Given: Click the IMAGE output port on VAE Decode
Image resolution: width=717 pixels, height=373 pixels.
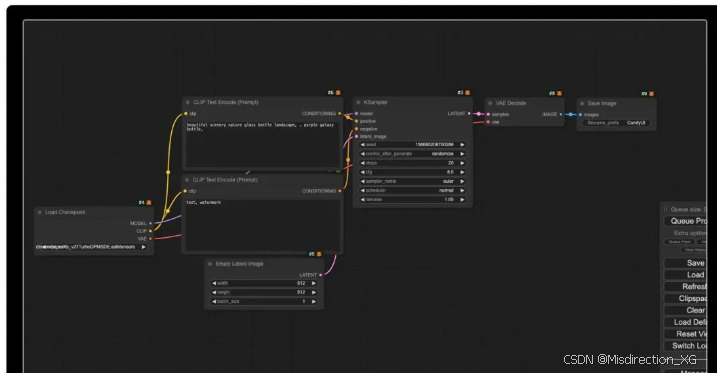Looking at the screenshot, I should (561, 114).
